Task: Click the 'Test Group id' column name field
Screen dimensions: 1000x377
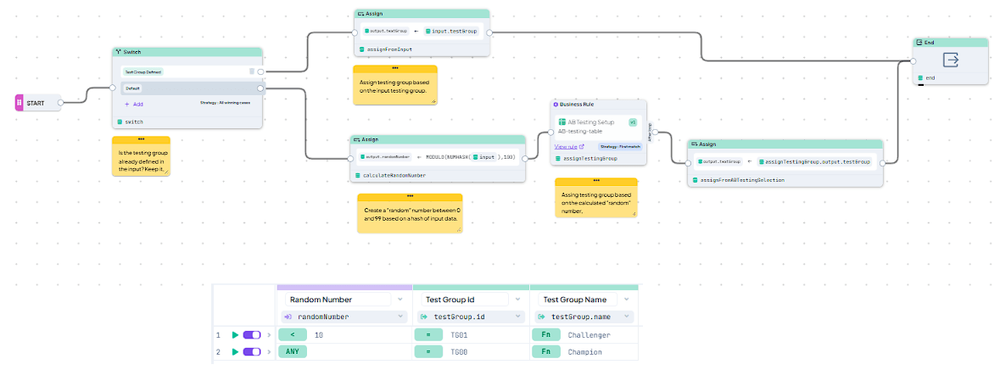Action: click(x=464, y=299)
